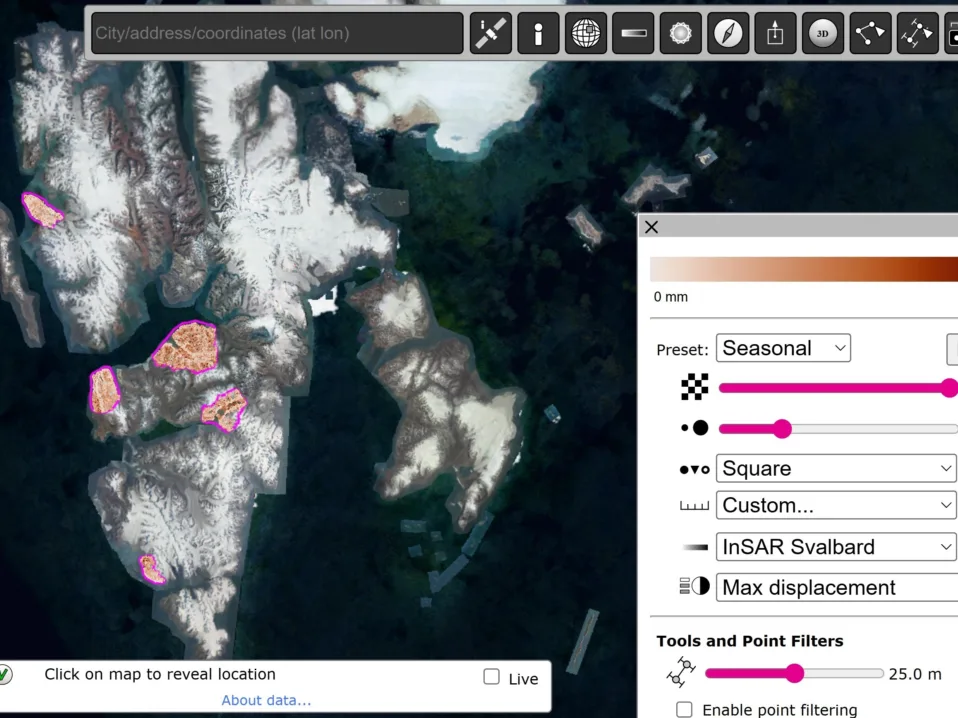Close the settings panel with X
The height and width of the screenshot is (718, 958).
point(651,227)
